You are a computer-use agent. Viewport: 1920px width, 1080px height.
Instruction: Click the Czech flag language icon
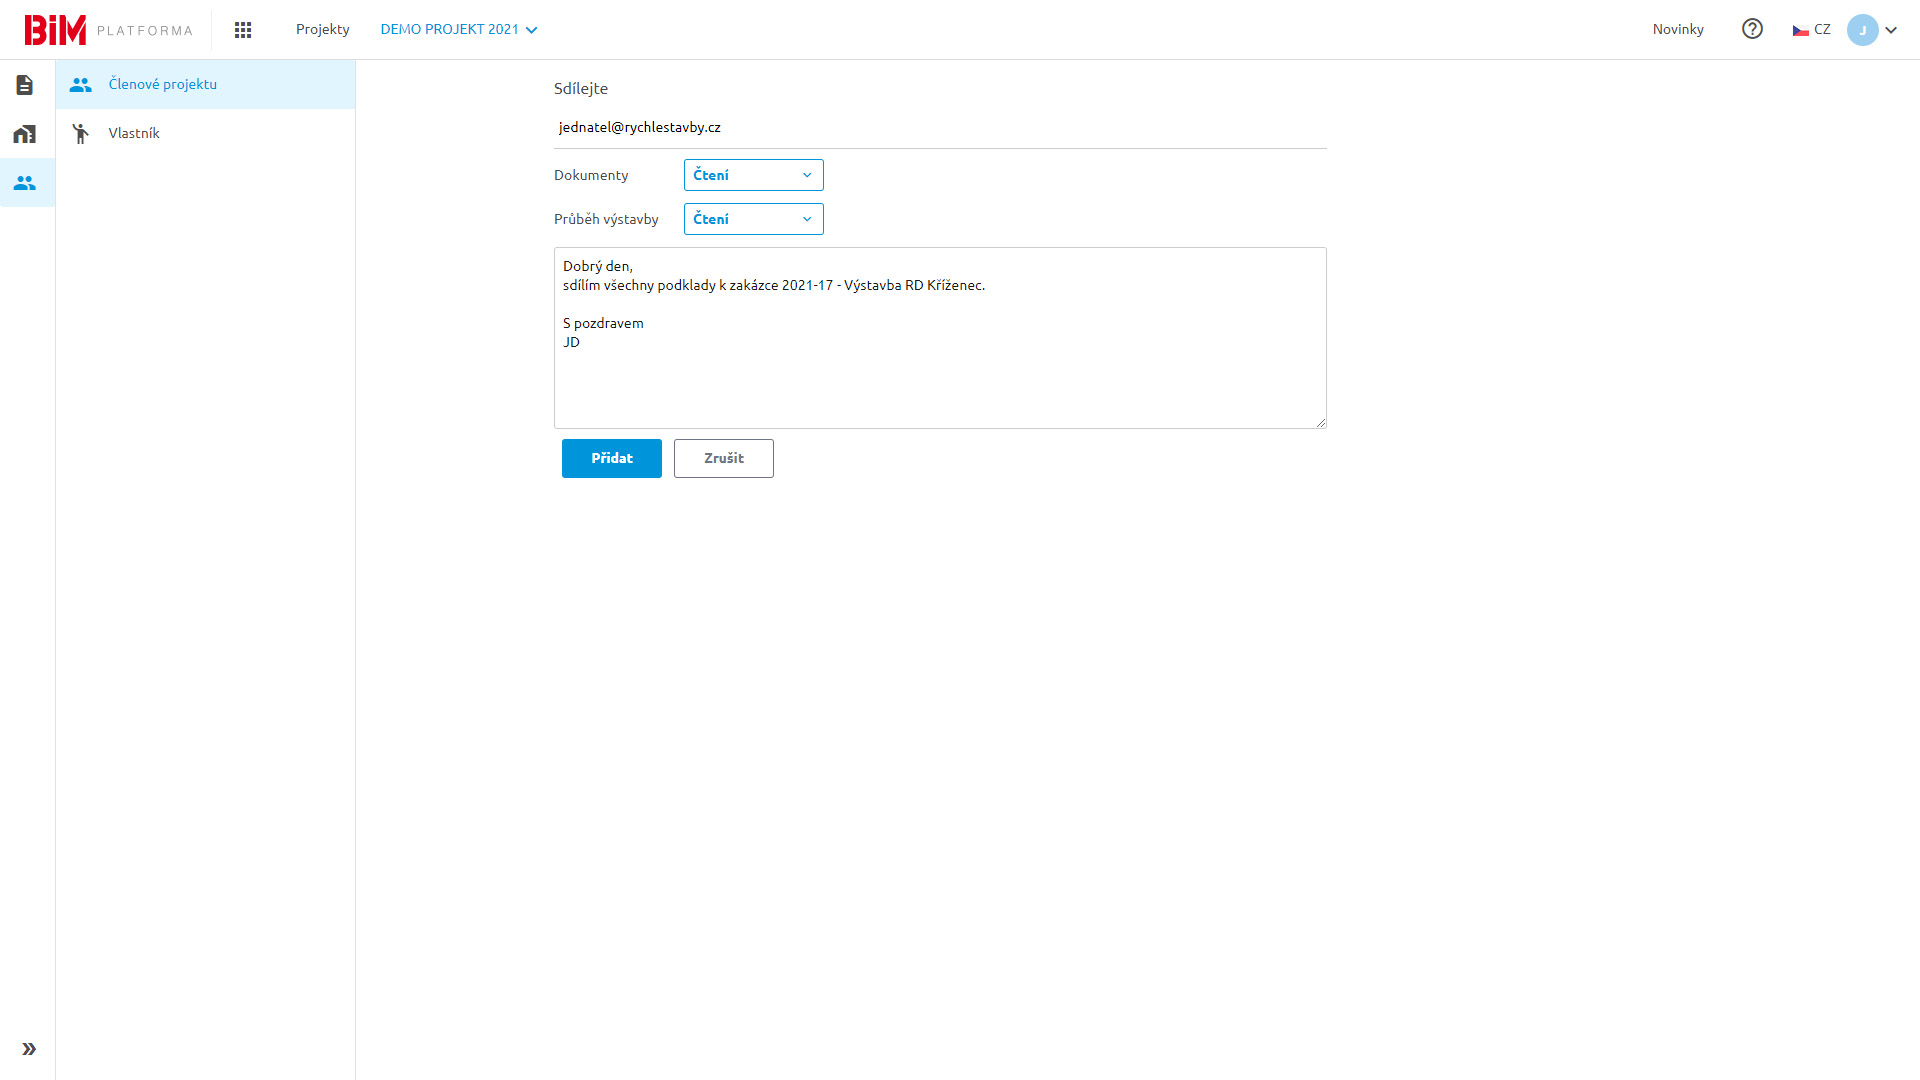point(1801,30)
